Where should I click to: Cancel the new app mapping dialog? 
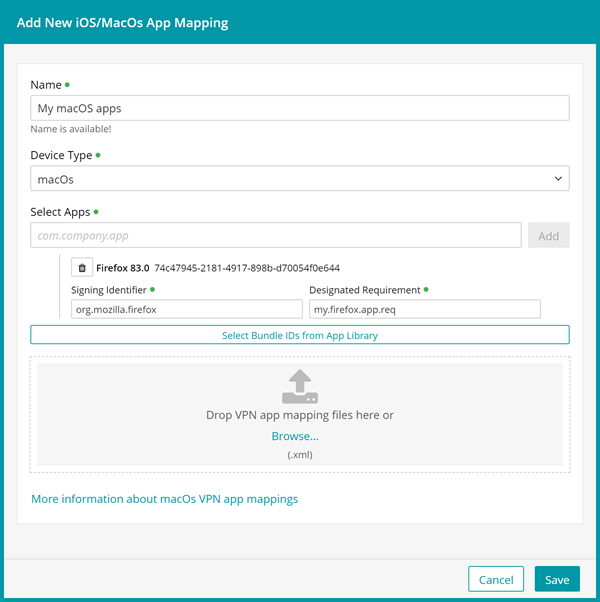click(496, 579)
